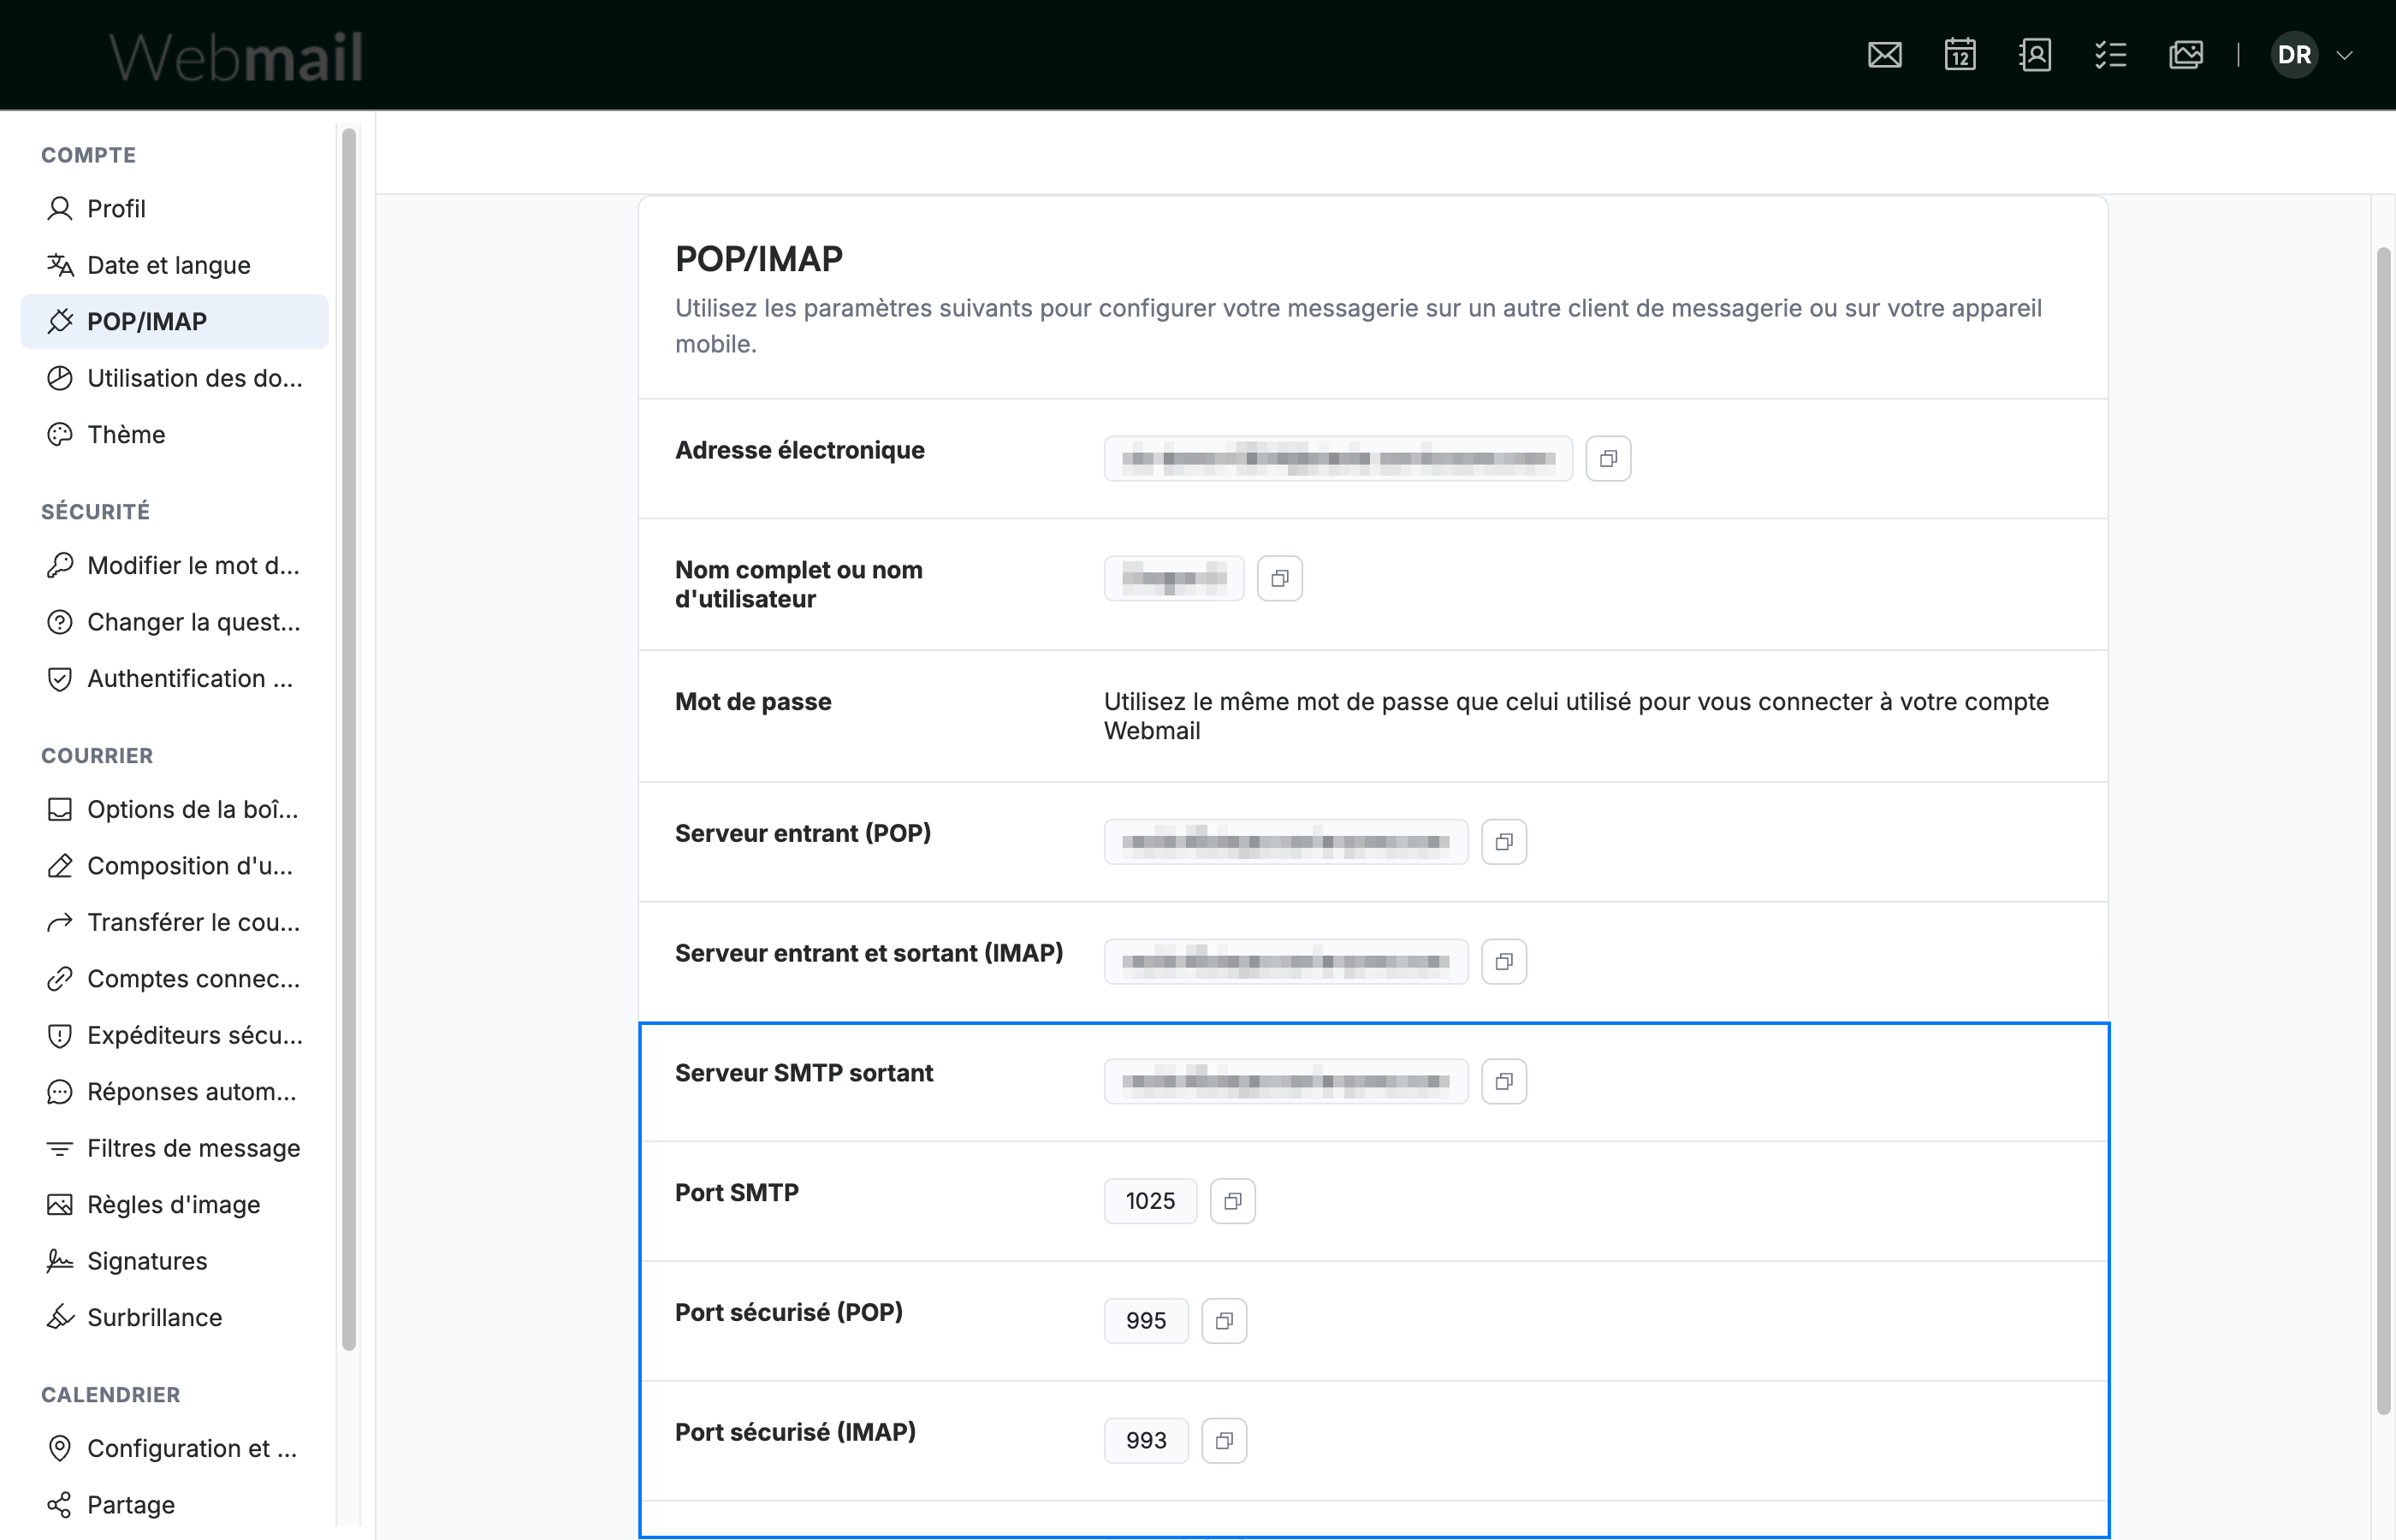Copy the Adresse électronique value
The height and width of the screenshot is (1540, 2396).
1608,459
